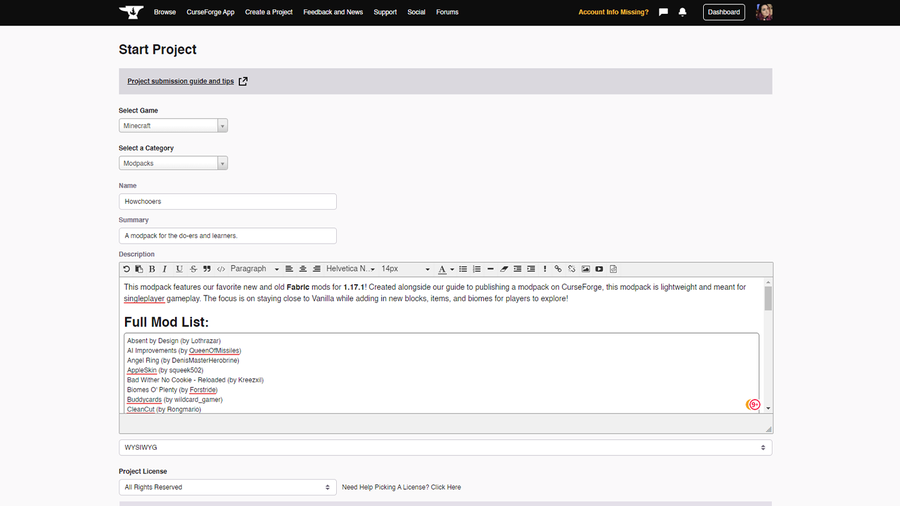Insert a link with the chain icon
Image resolution: width=900 pixels, height=506 pixels.
(558, 269)
